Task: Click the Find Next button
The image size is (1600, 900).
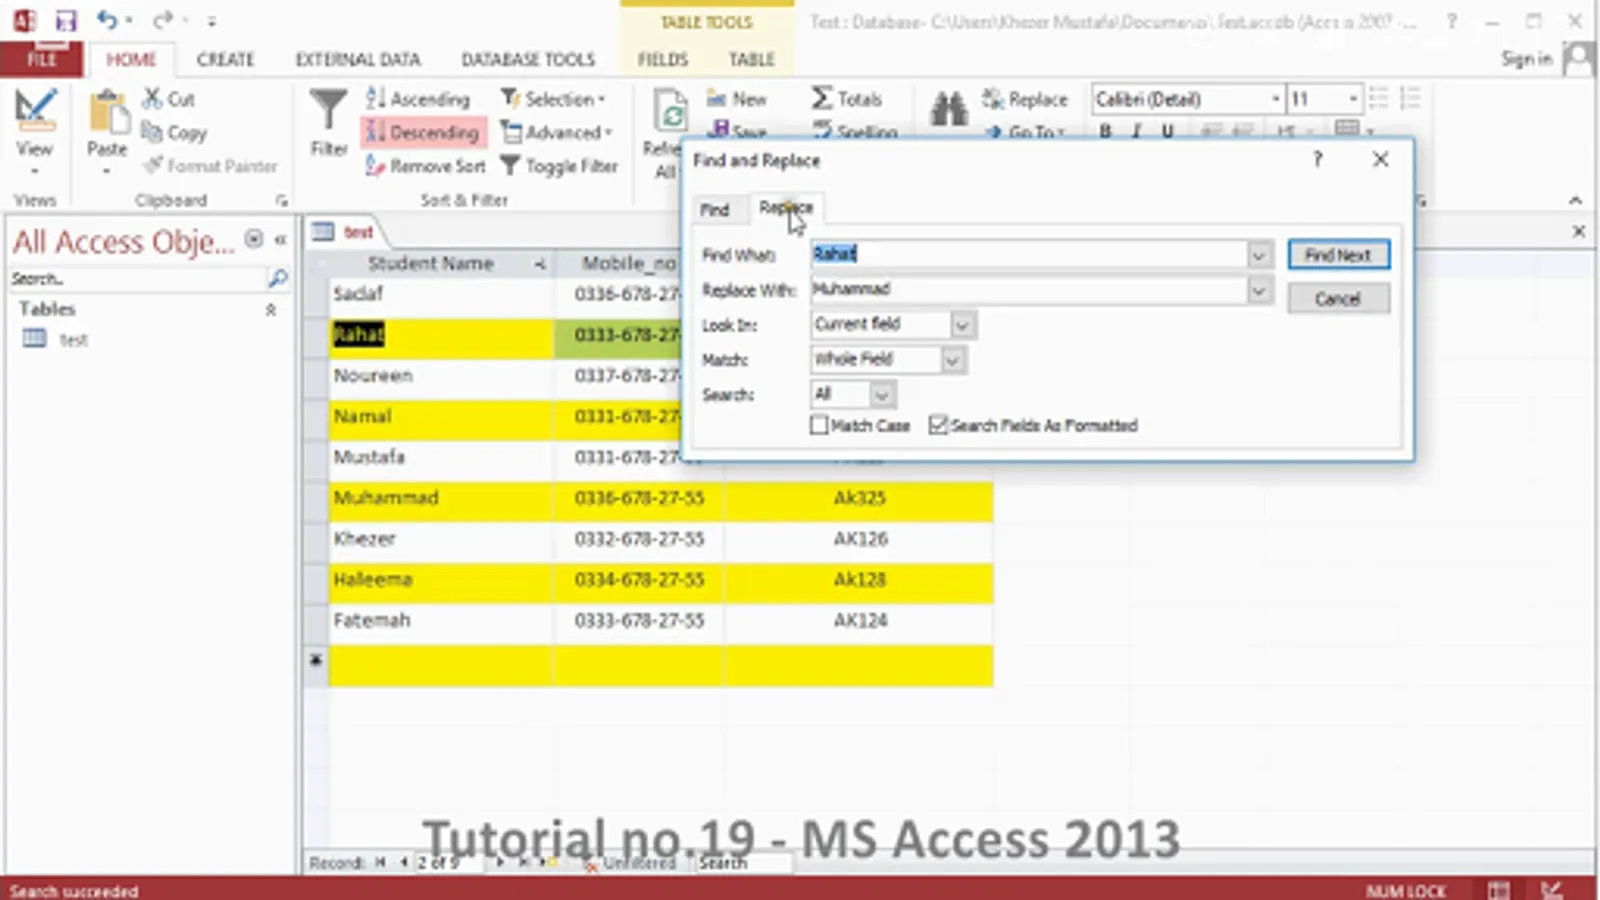Action: coord(1338,255)
